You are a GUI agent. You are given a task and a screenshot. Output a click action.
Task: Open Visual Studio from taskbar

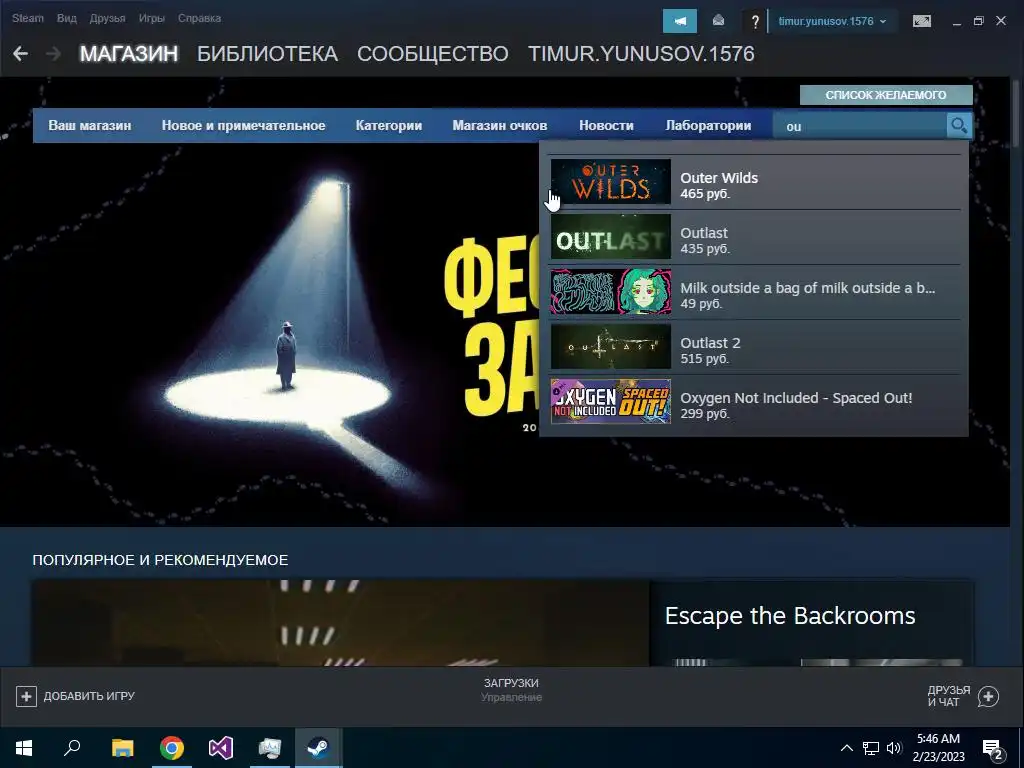pos(221,747)
